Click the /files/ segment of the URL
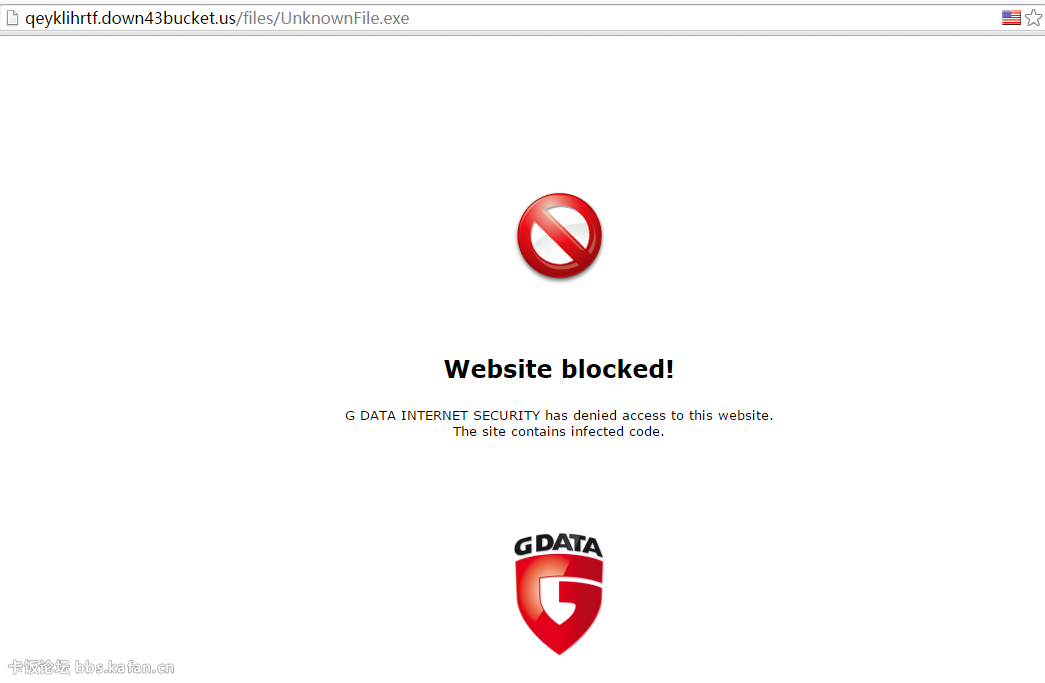The image size is (1045, 683). [259, 18]
